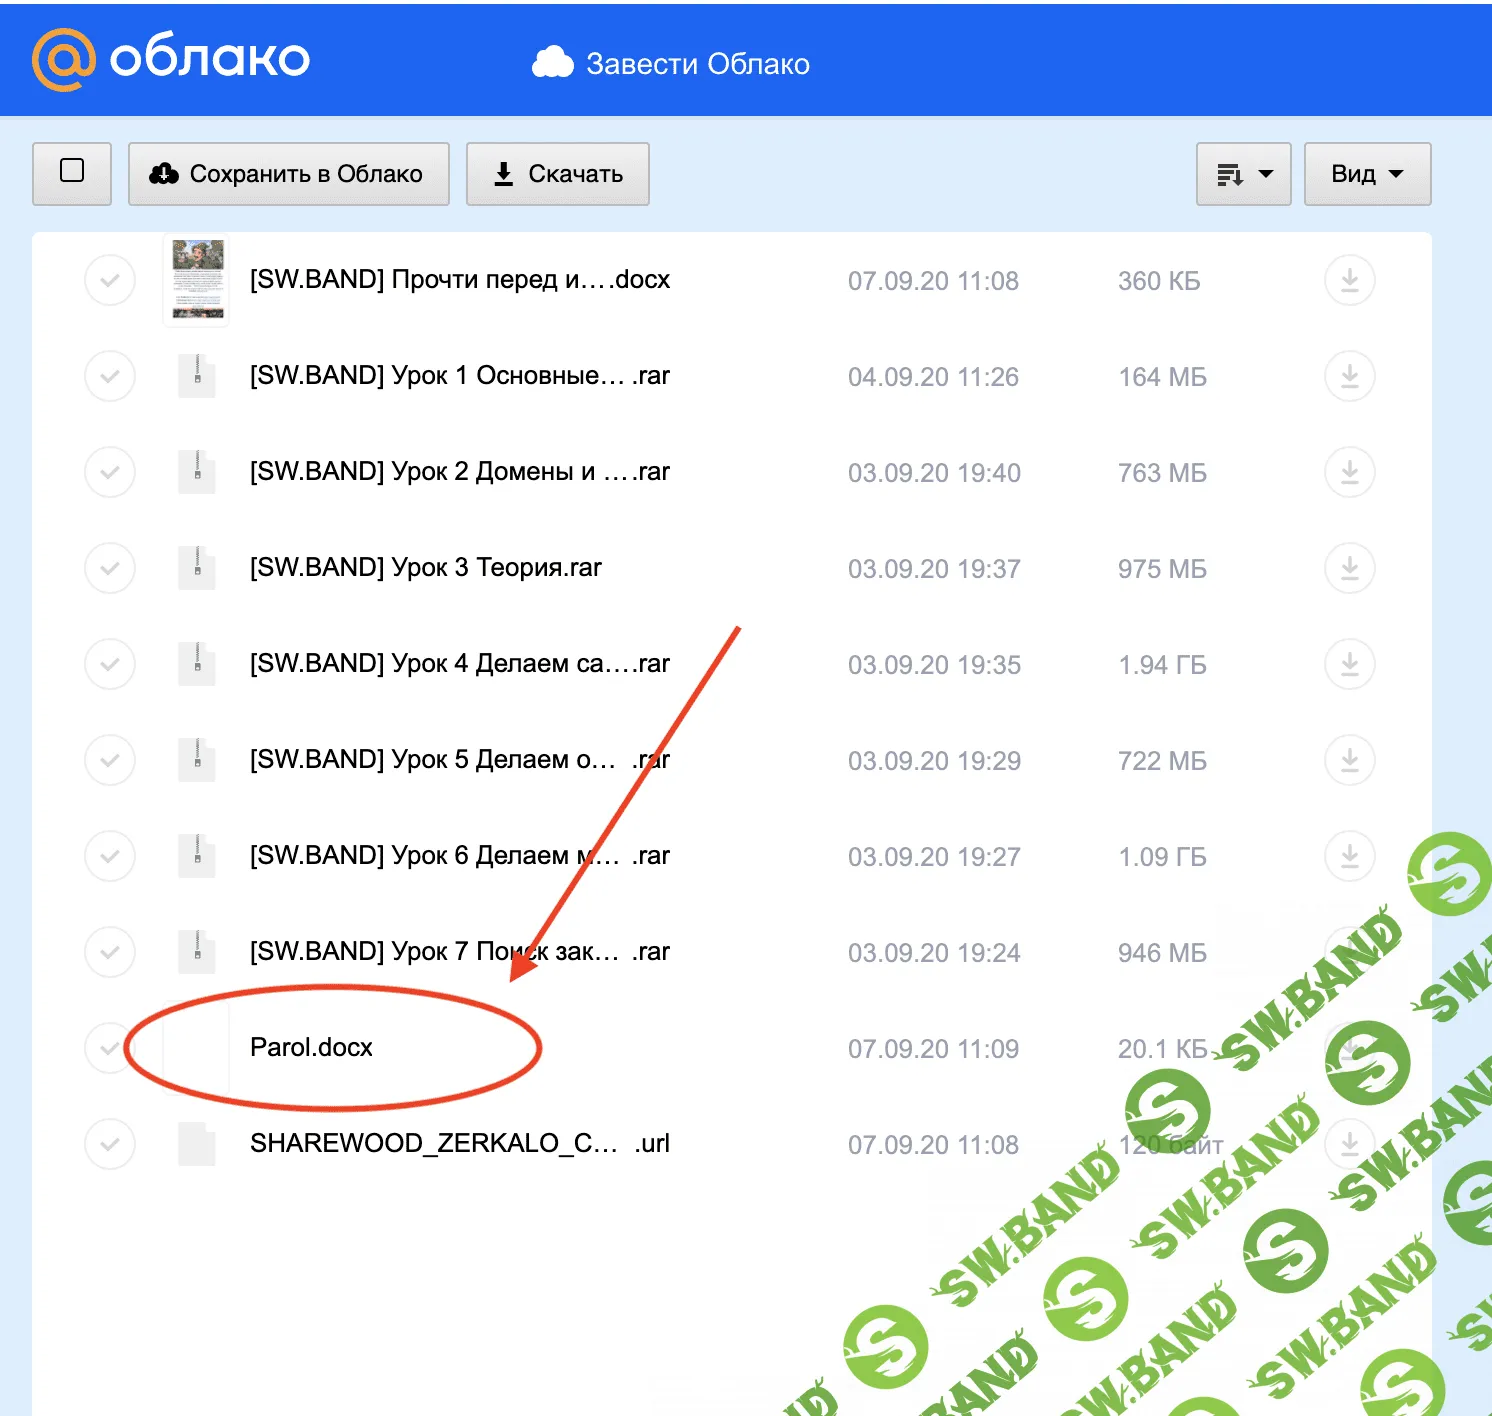
Task: Select checkmark for Урок 2 Домены row
Action: 110,472
